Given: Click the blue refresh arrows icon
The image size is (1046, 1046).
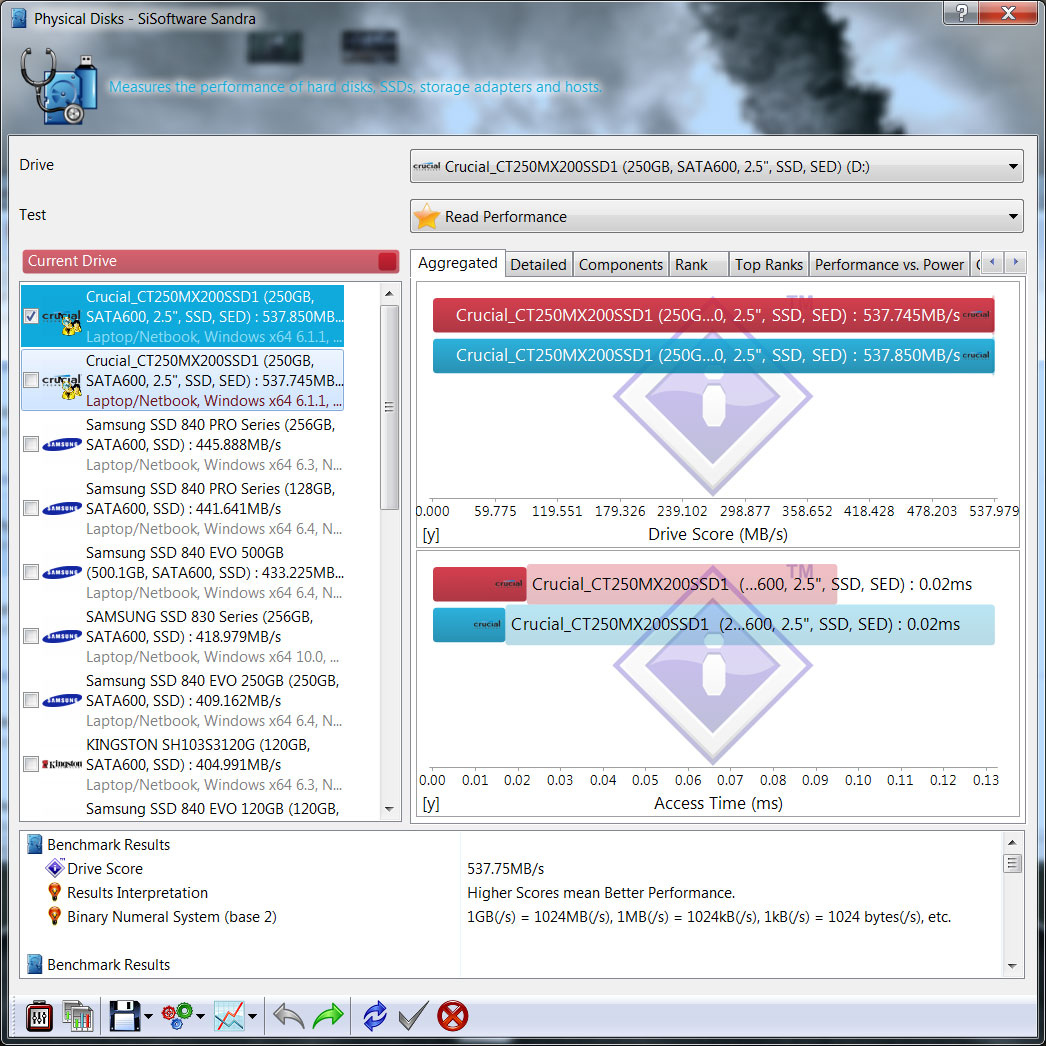Looking at the screenshot, I should click(x=375, y=1016).
